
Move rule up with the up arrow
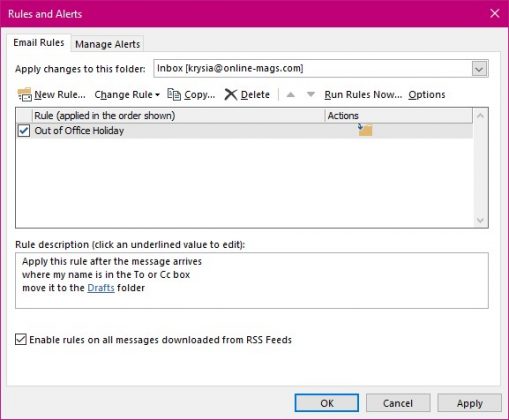291,95
